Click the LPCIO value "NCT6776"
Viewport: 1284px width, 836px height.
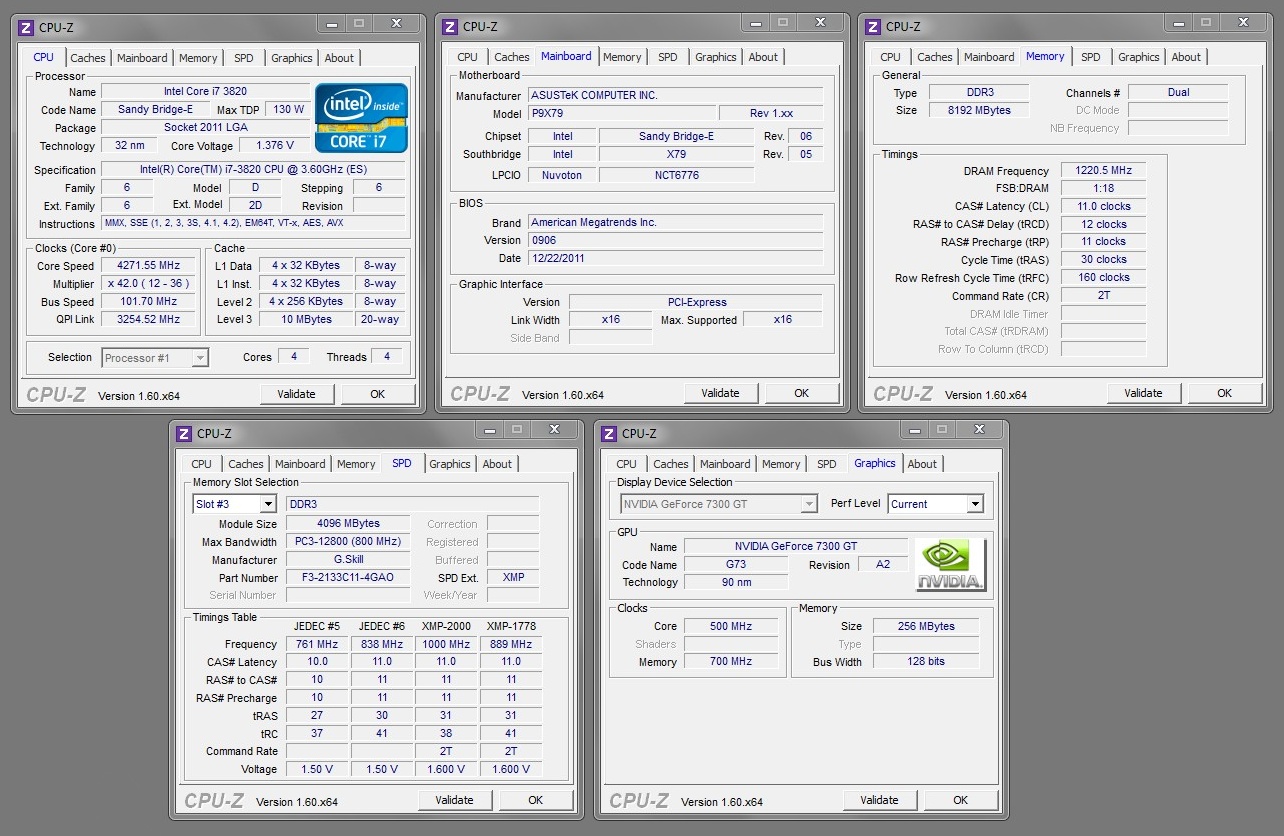click(x=676, y=175)
